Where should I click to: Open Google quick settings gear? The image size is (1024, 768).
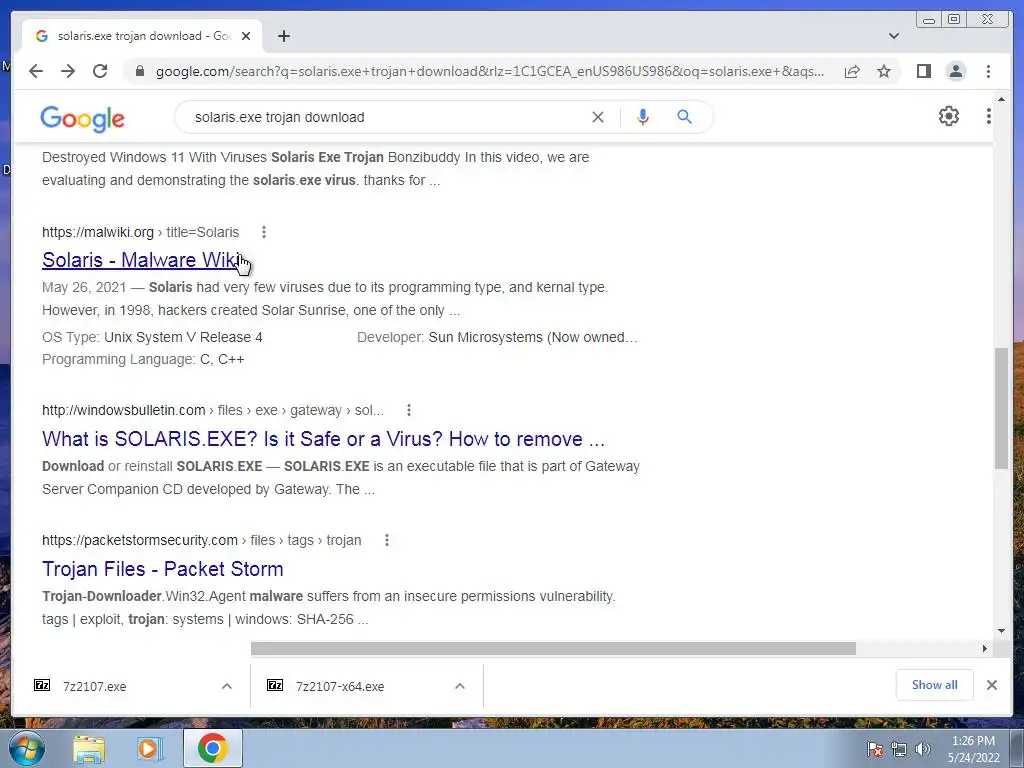coord(948,116)
